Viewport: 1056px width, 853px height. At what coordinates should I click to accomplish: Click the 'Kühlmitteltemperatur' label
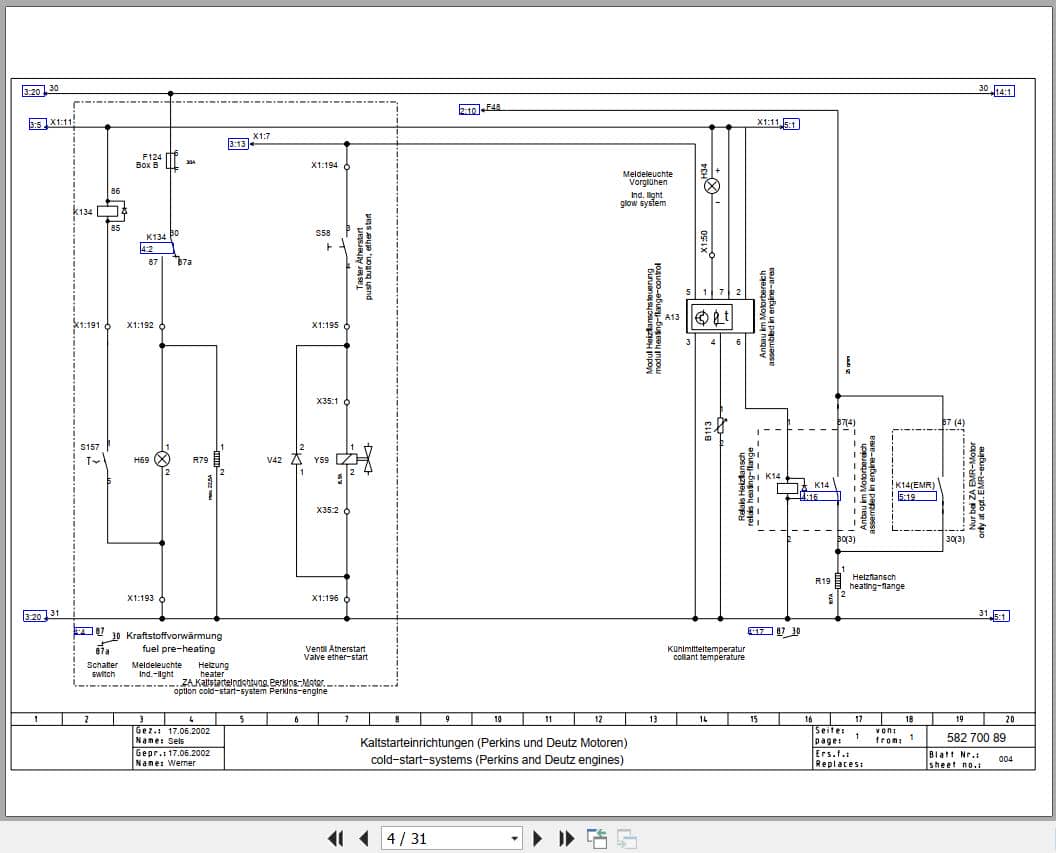pos(706,649)
